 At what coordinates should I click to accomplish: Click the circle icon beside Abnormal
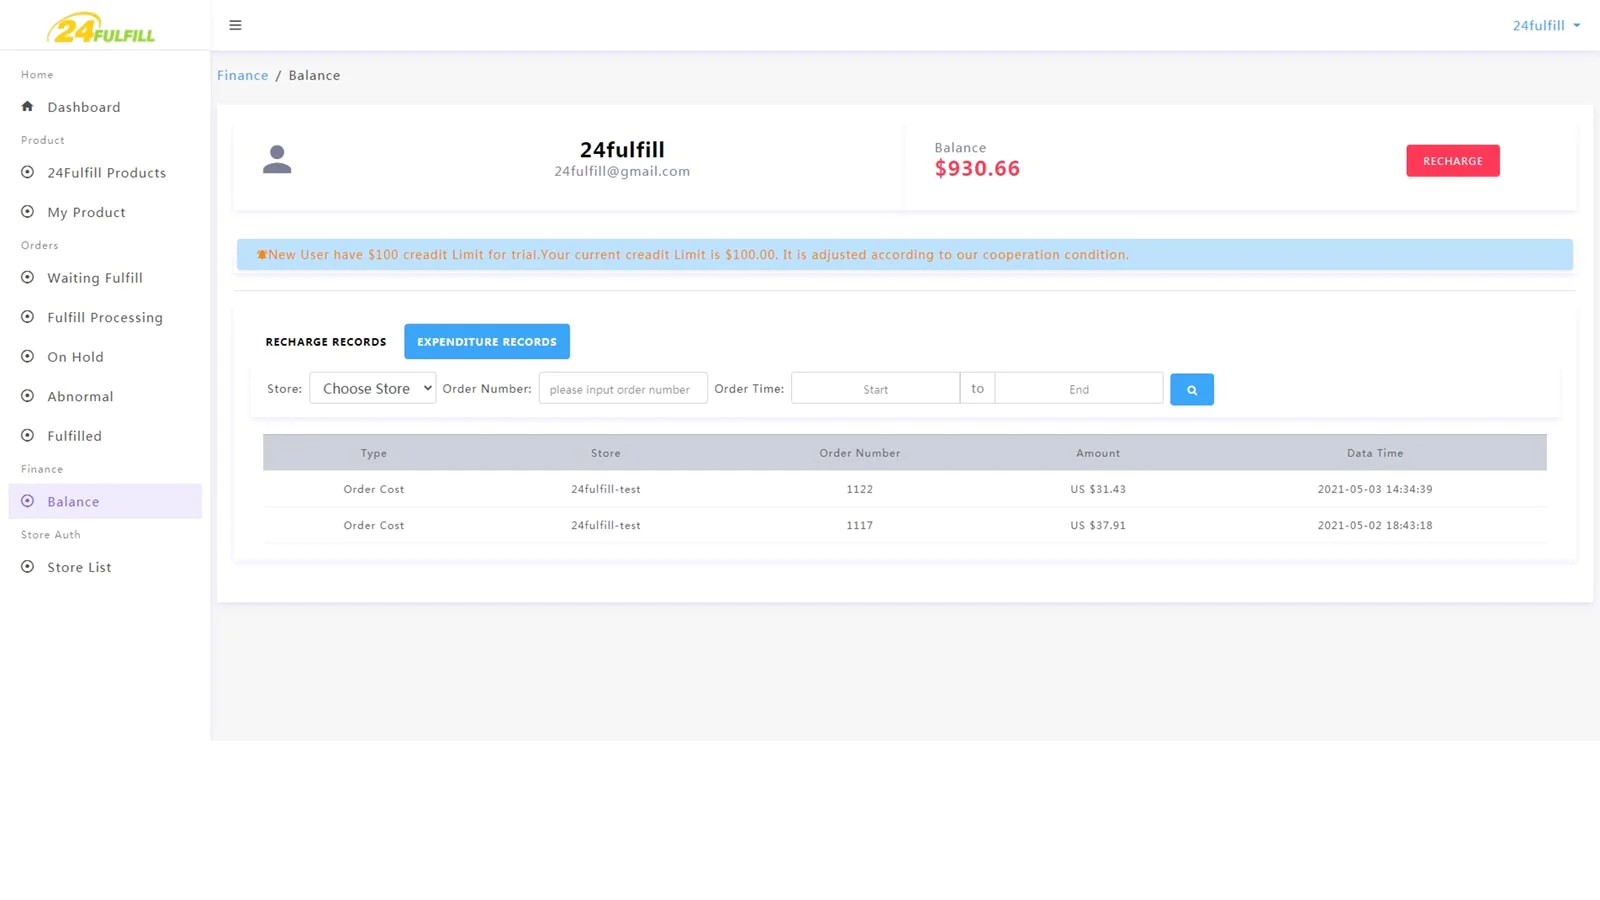[x=28, y=396]
